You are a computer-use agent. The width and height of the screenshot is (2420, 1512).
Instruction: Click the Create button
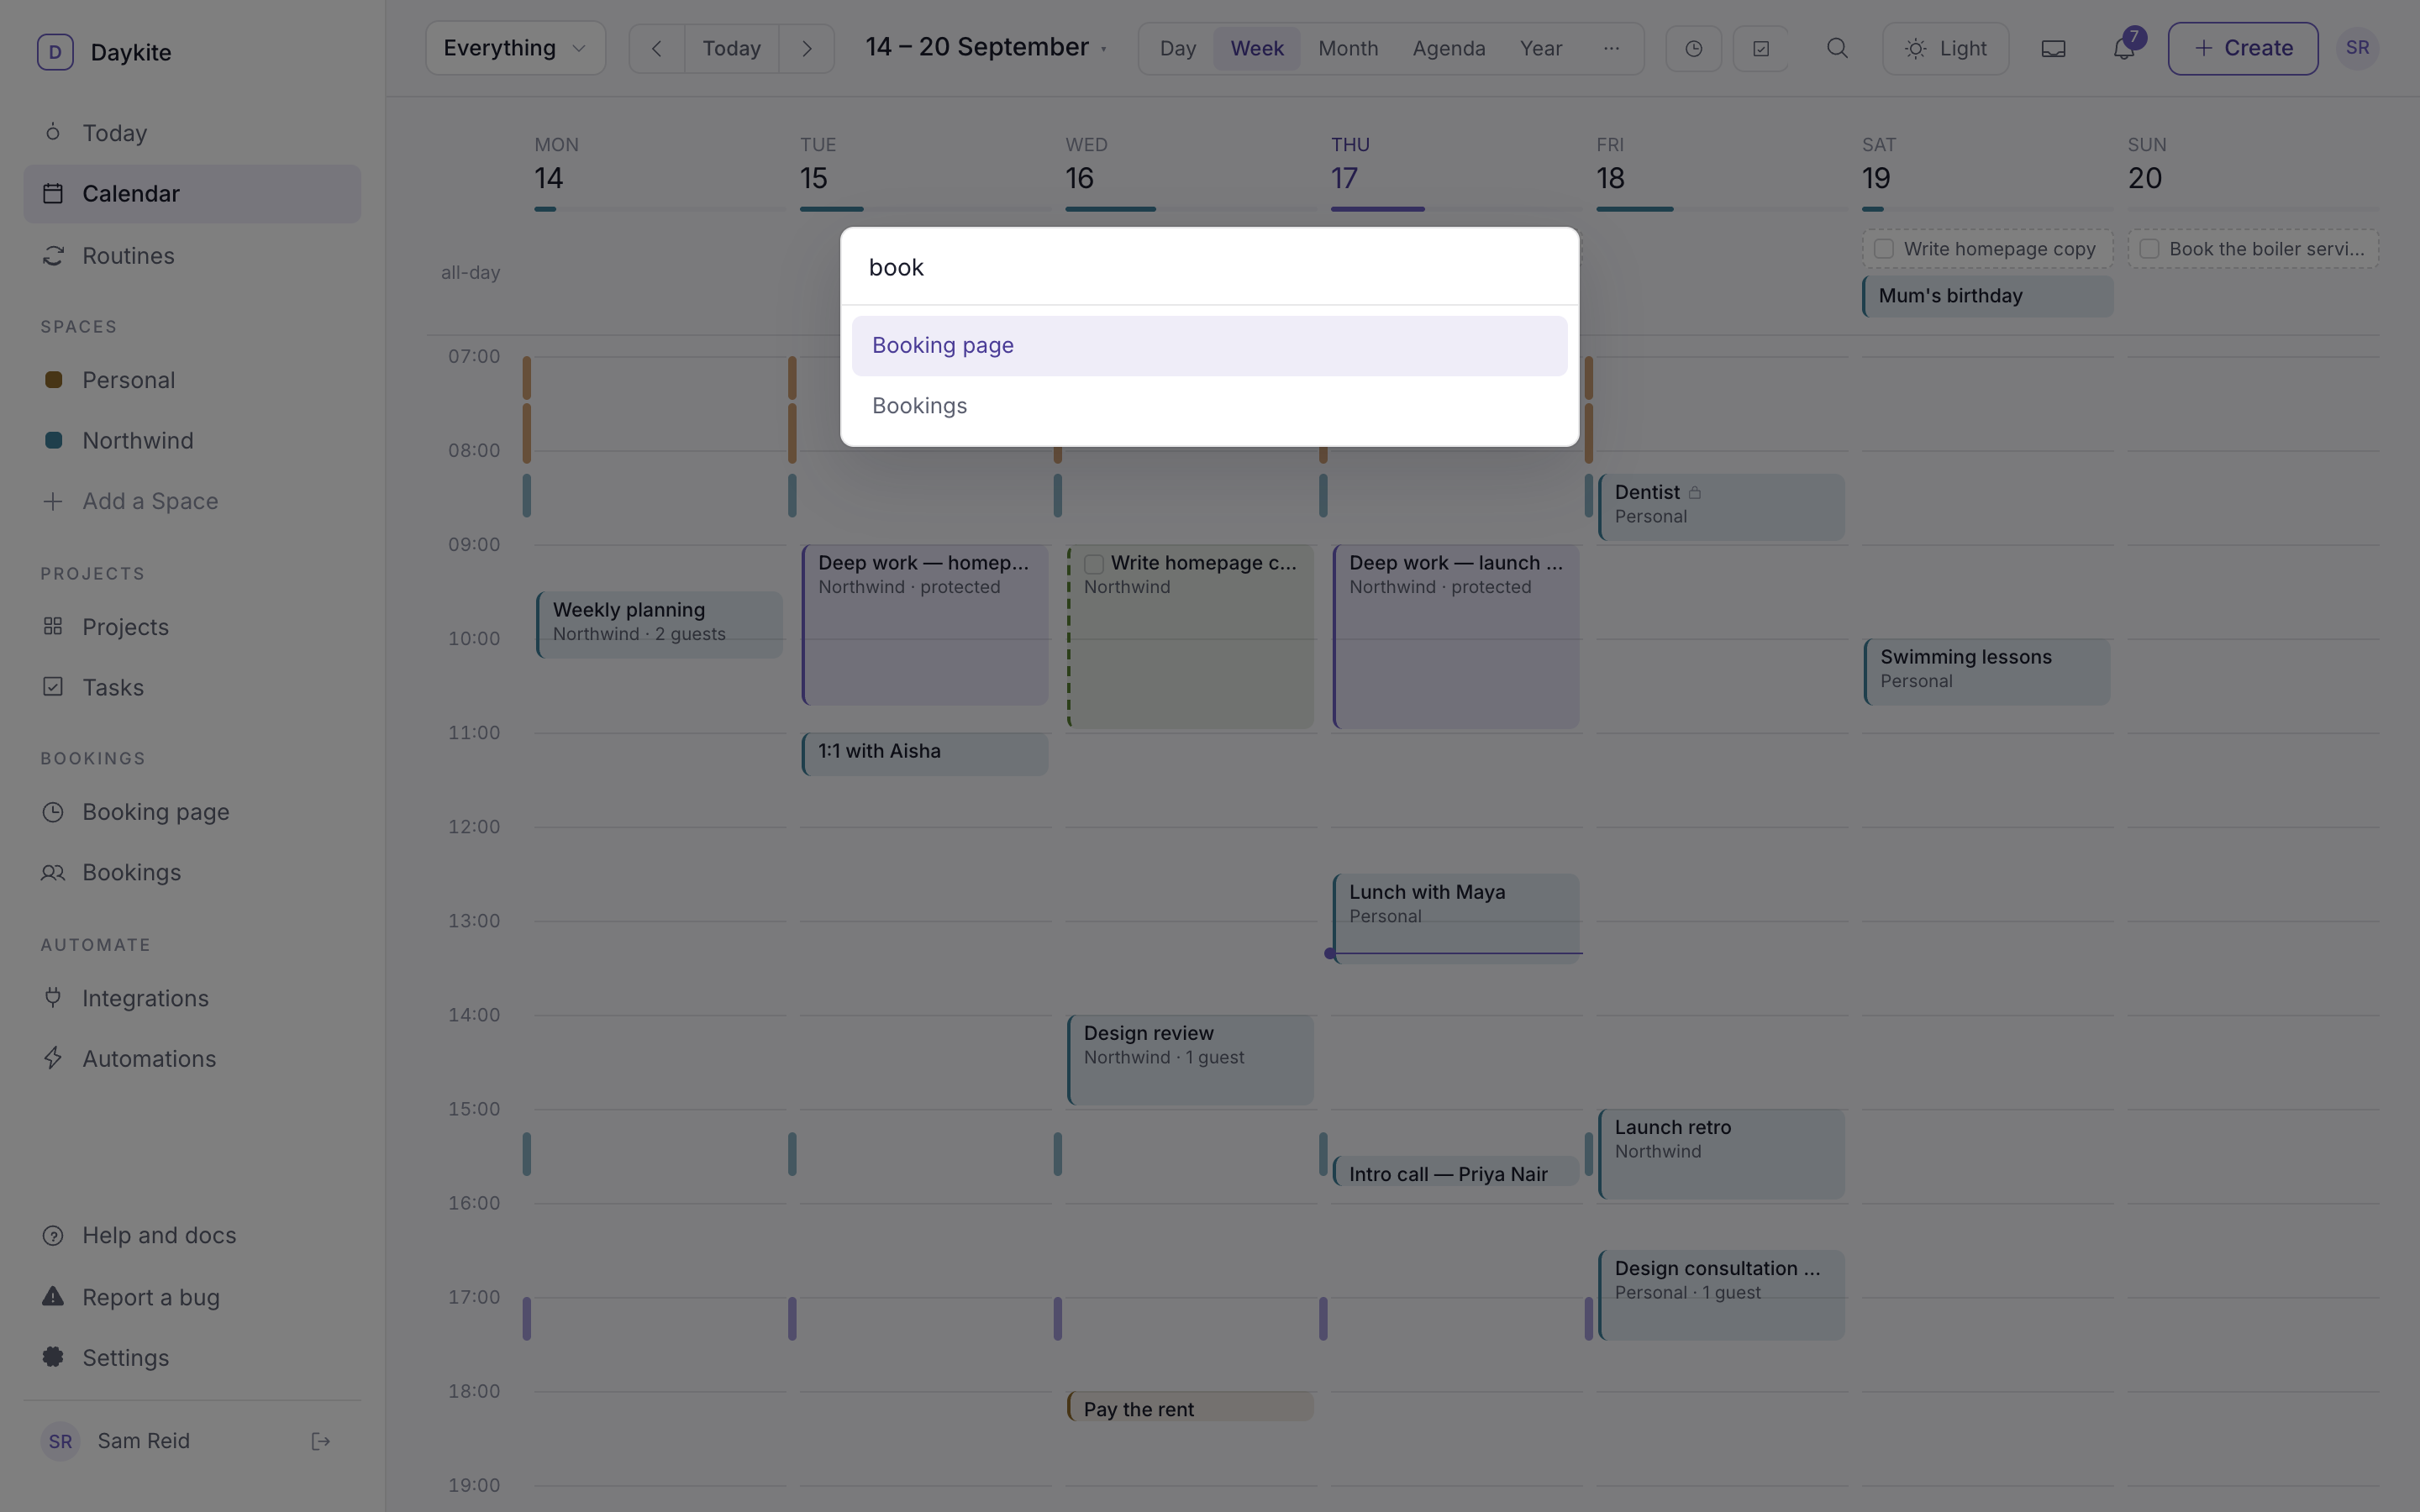tap(2242, 48)
